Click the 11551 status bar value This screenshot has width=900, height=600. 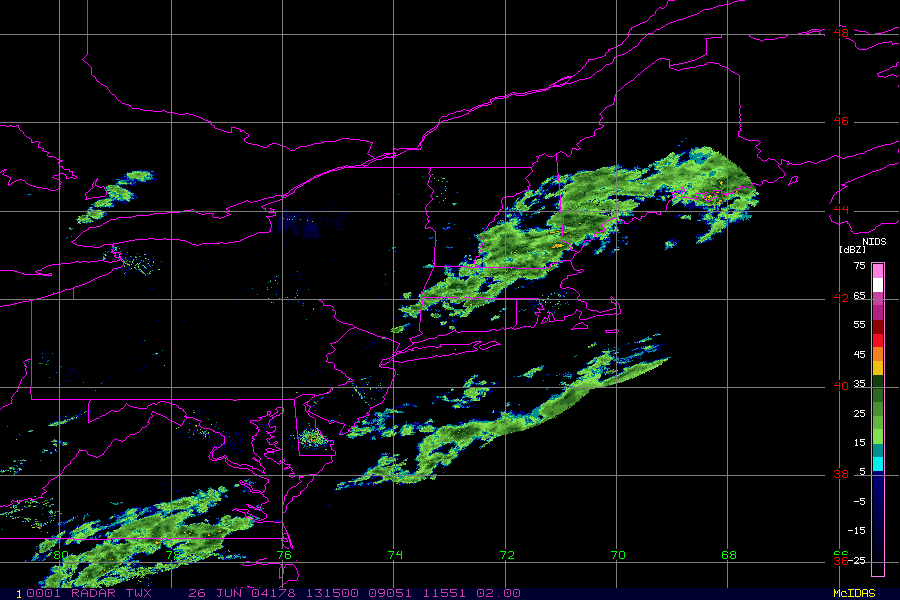445,593
